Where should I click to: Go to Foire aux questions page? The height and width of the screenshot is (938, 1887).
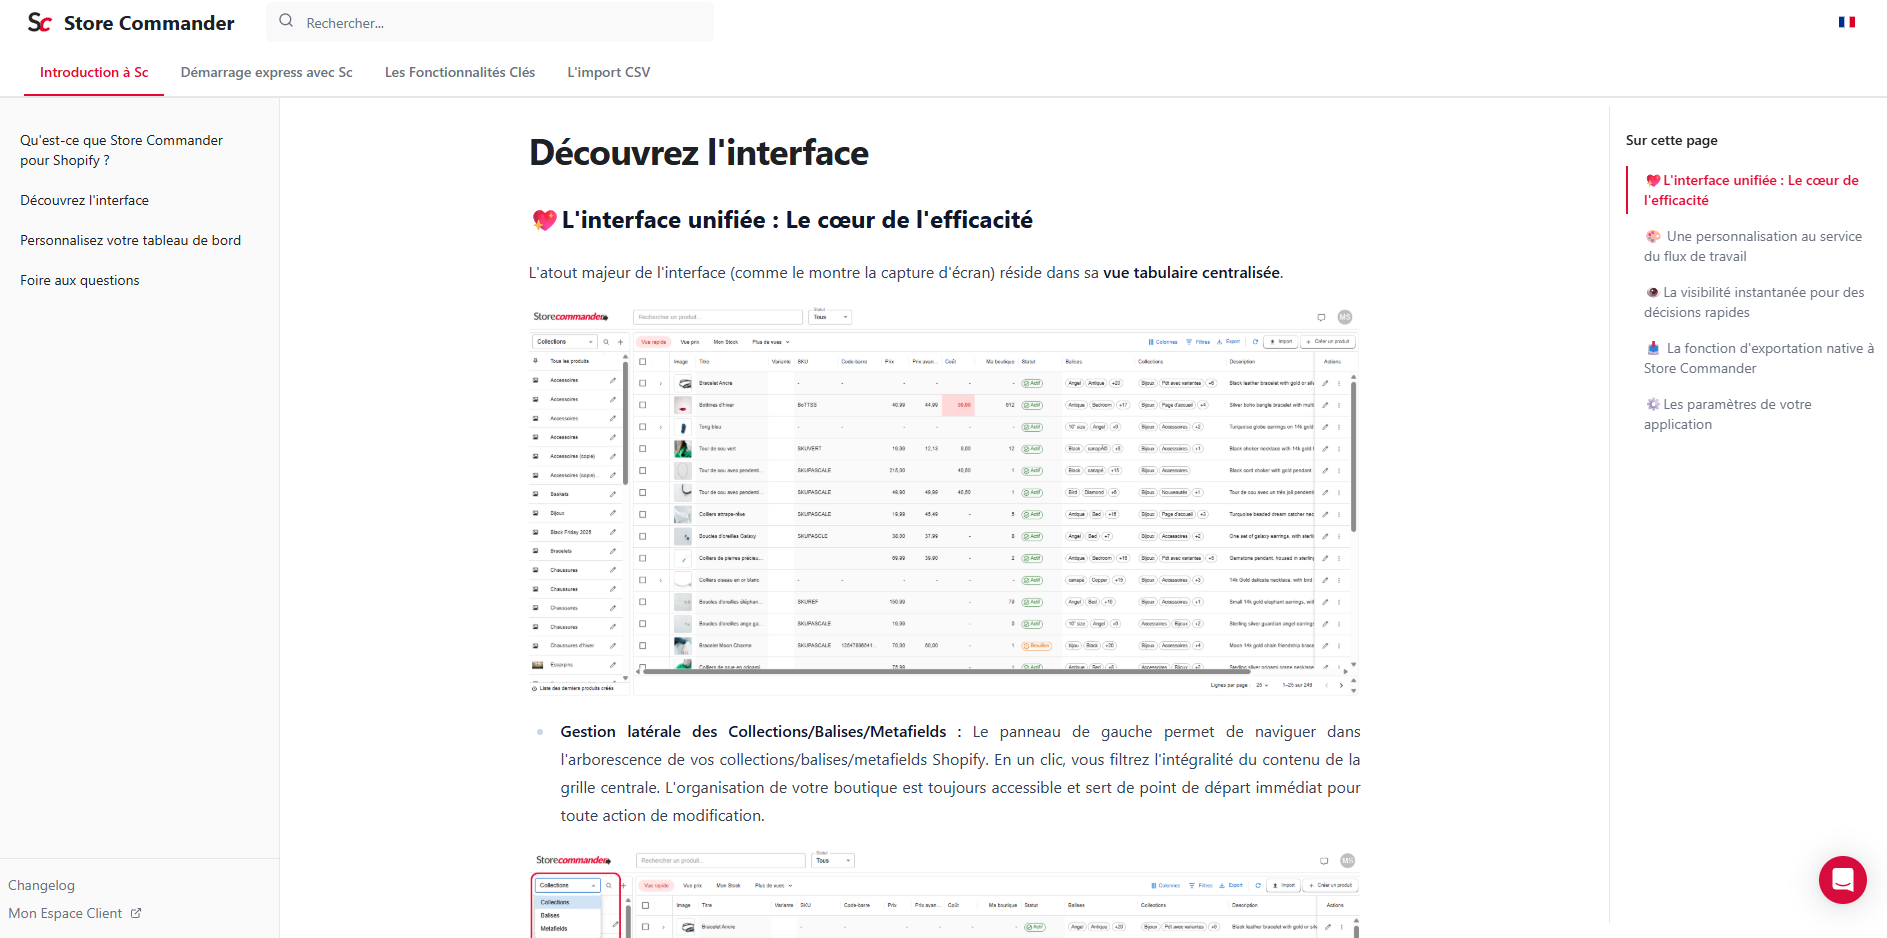[80, 280]
